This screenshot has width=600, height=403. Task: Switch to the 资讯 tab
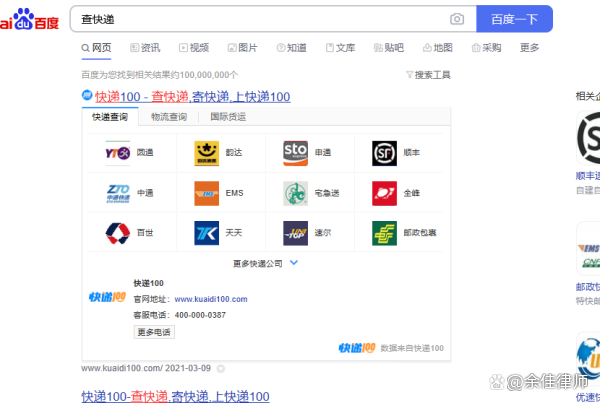[x=145, y=48]
